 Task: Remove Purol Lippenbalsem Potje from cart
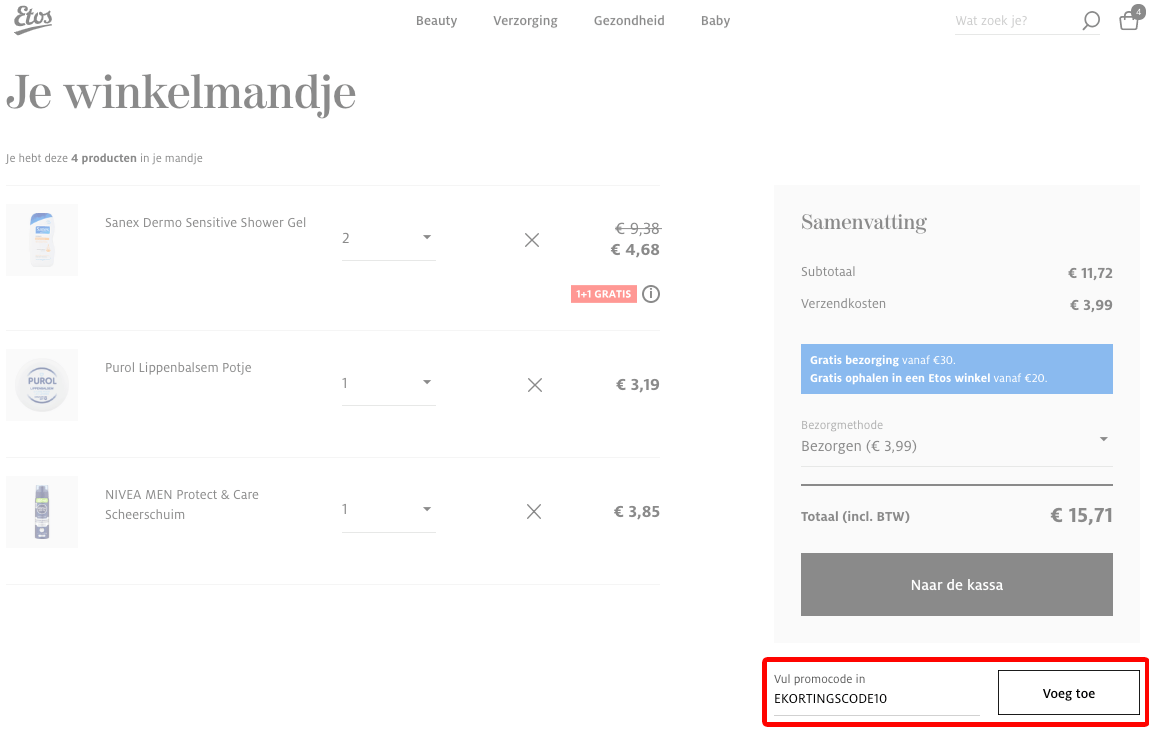pyautogui.click(x=535, y=385)
